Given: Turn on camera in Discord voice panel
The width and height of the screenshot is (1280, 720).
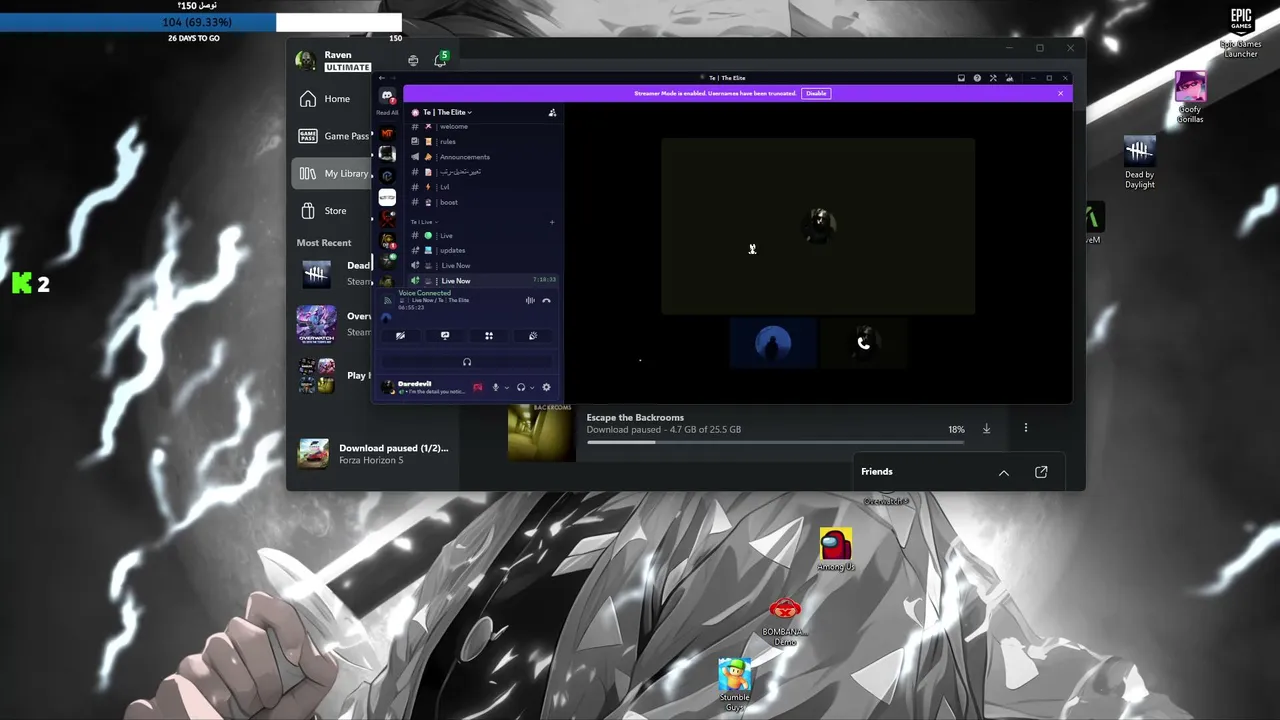Looking at the screenshot, I should pyautogui.click(x=400, y=336).
